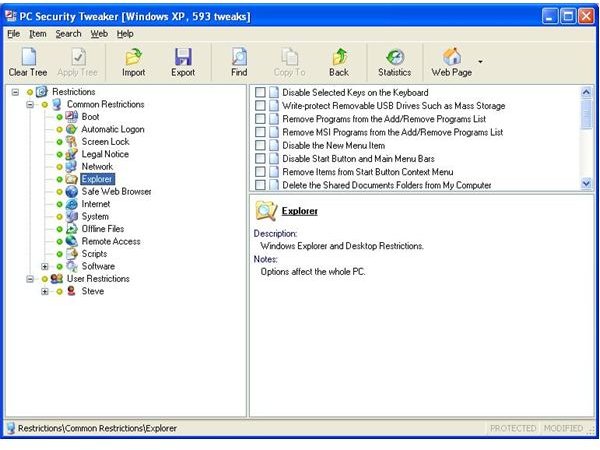The height and width of the screenshot is (450, 600).
Task: Check Remove Items from Start Button Context Menu
Action: point(260,172)
